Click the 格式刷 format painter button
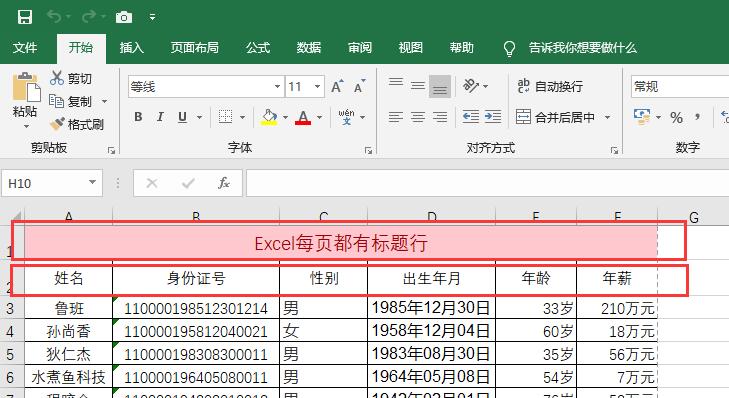This screenshot has width=729, height=398. pyautogui.click(x=77, y=124)
